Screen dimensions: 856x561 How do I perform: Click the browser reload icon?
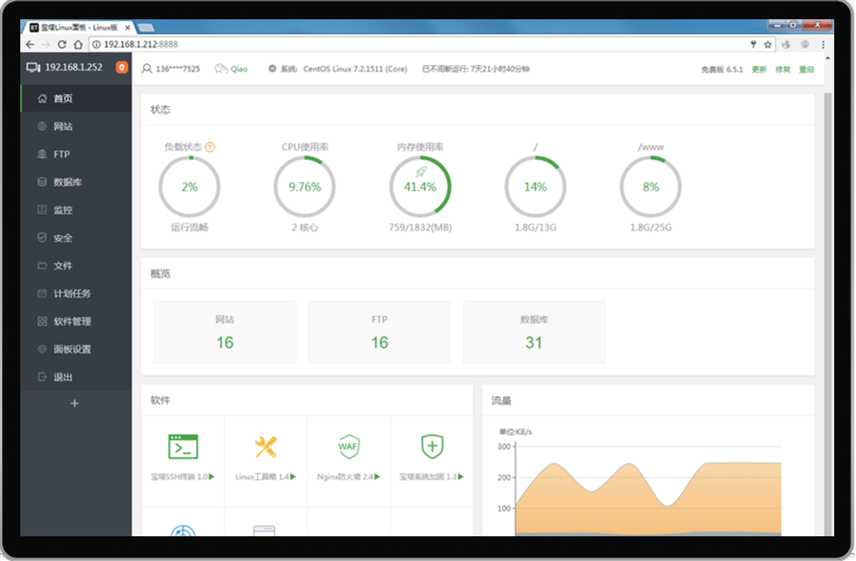pyautogui.click(x=62, y=44)
